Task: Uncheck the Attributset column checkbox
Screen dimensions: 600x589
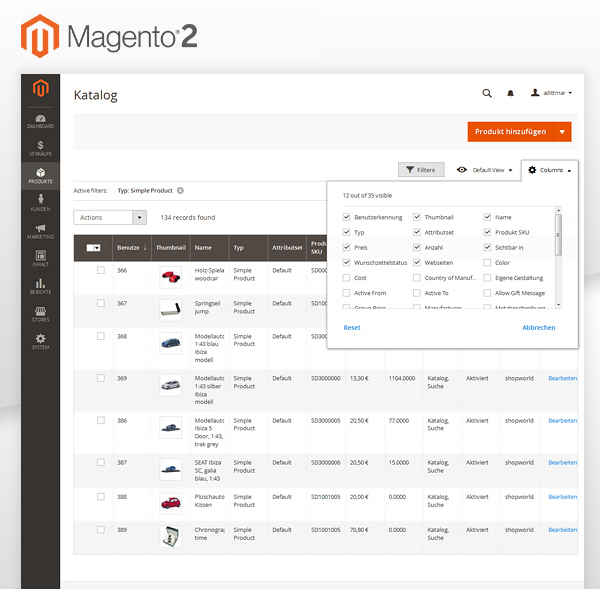Action: click(x=417, y=232)
